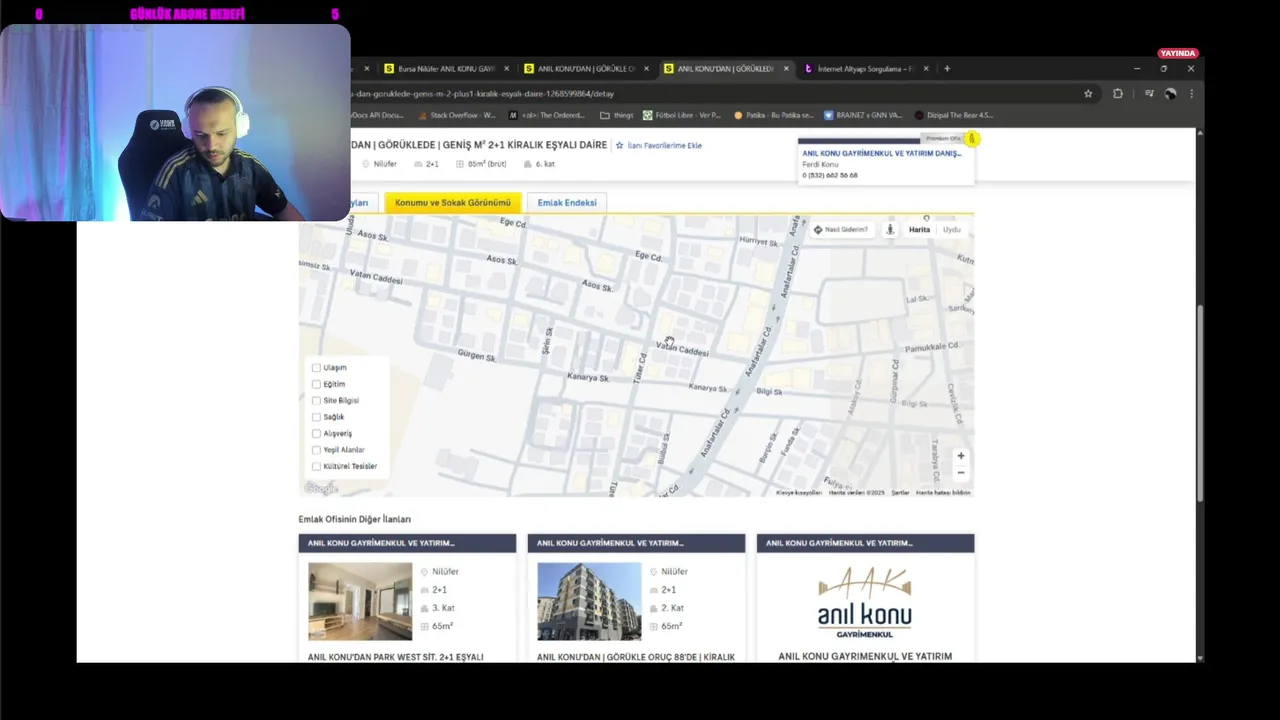Click the Anıl Konu Gayrimenkul logo card

tap(865, 601)
